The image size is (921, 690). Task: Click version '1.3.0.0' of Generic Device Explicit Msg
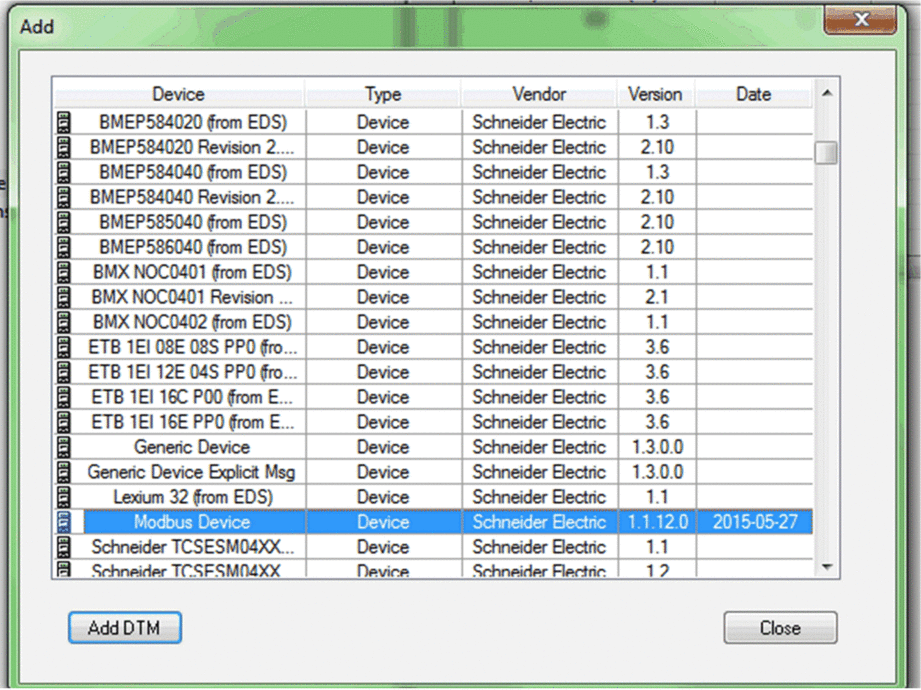point(658,472)
